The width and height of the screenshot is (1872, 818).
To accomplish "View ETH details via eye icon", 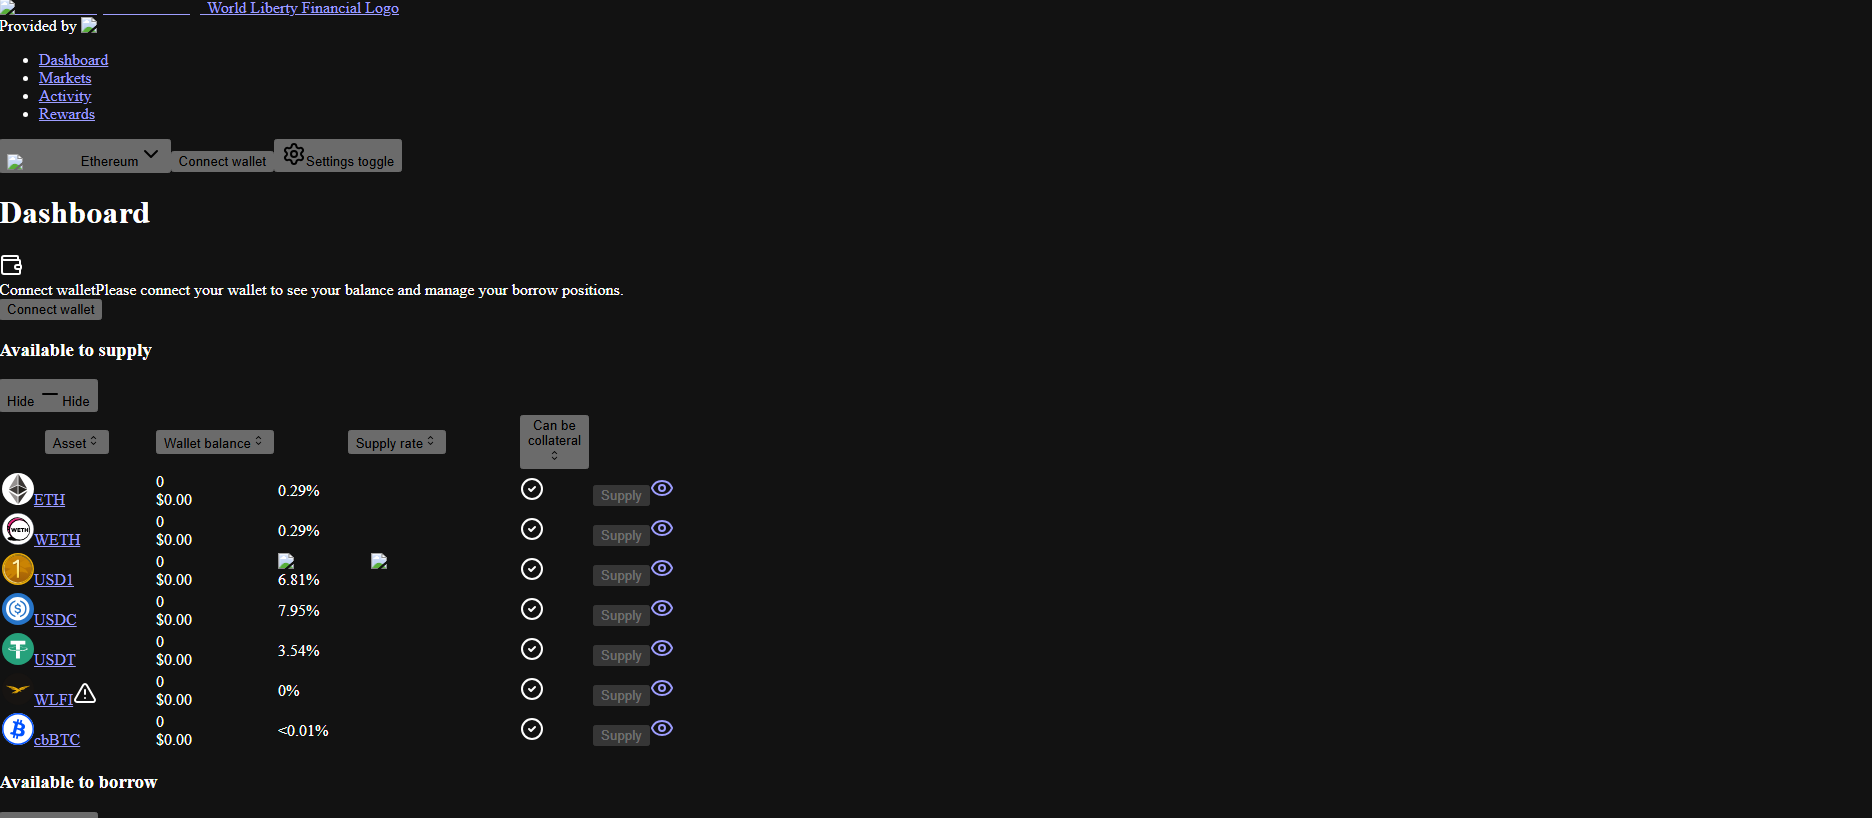I will [662, 488].
